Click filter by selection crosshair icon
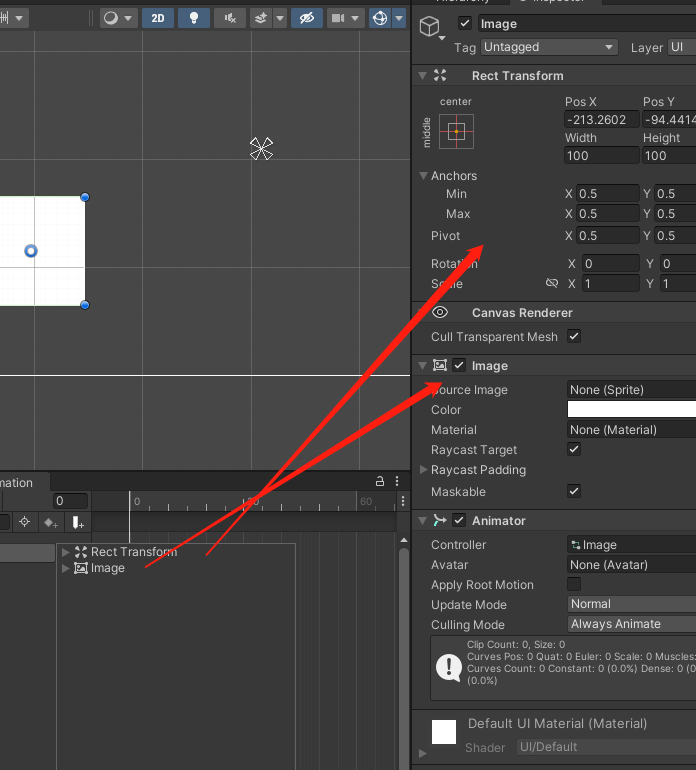Image resolution: width=696 pixels, height=770 pixels. [x=24, y=522]
